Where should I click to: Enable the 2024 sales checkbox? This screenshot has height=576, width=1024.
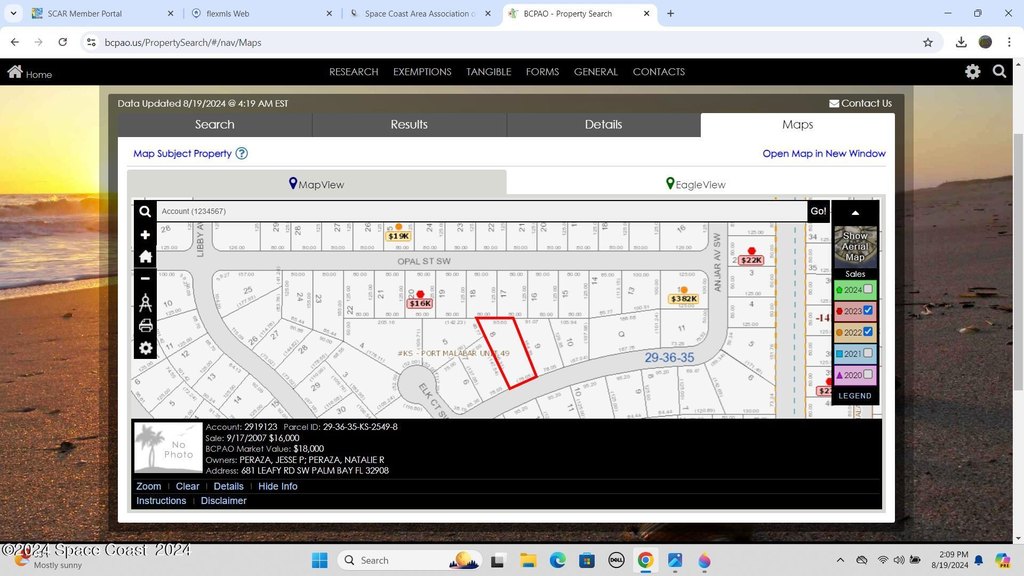868,290
